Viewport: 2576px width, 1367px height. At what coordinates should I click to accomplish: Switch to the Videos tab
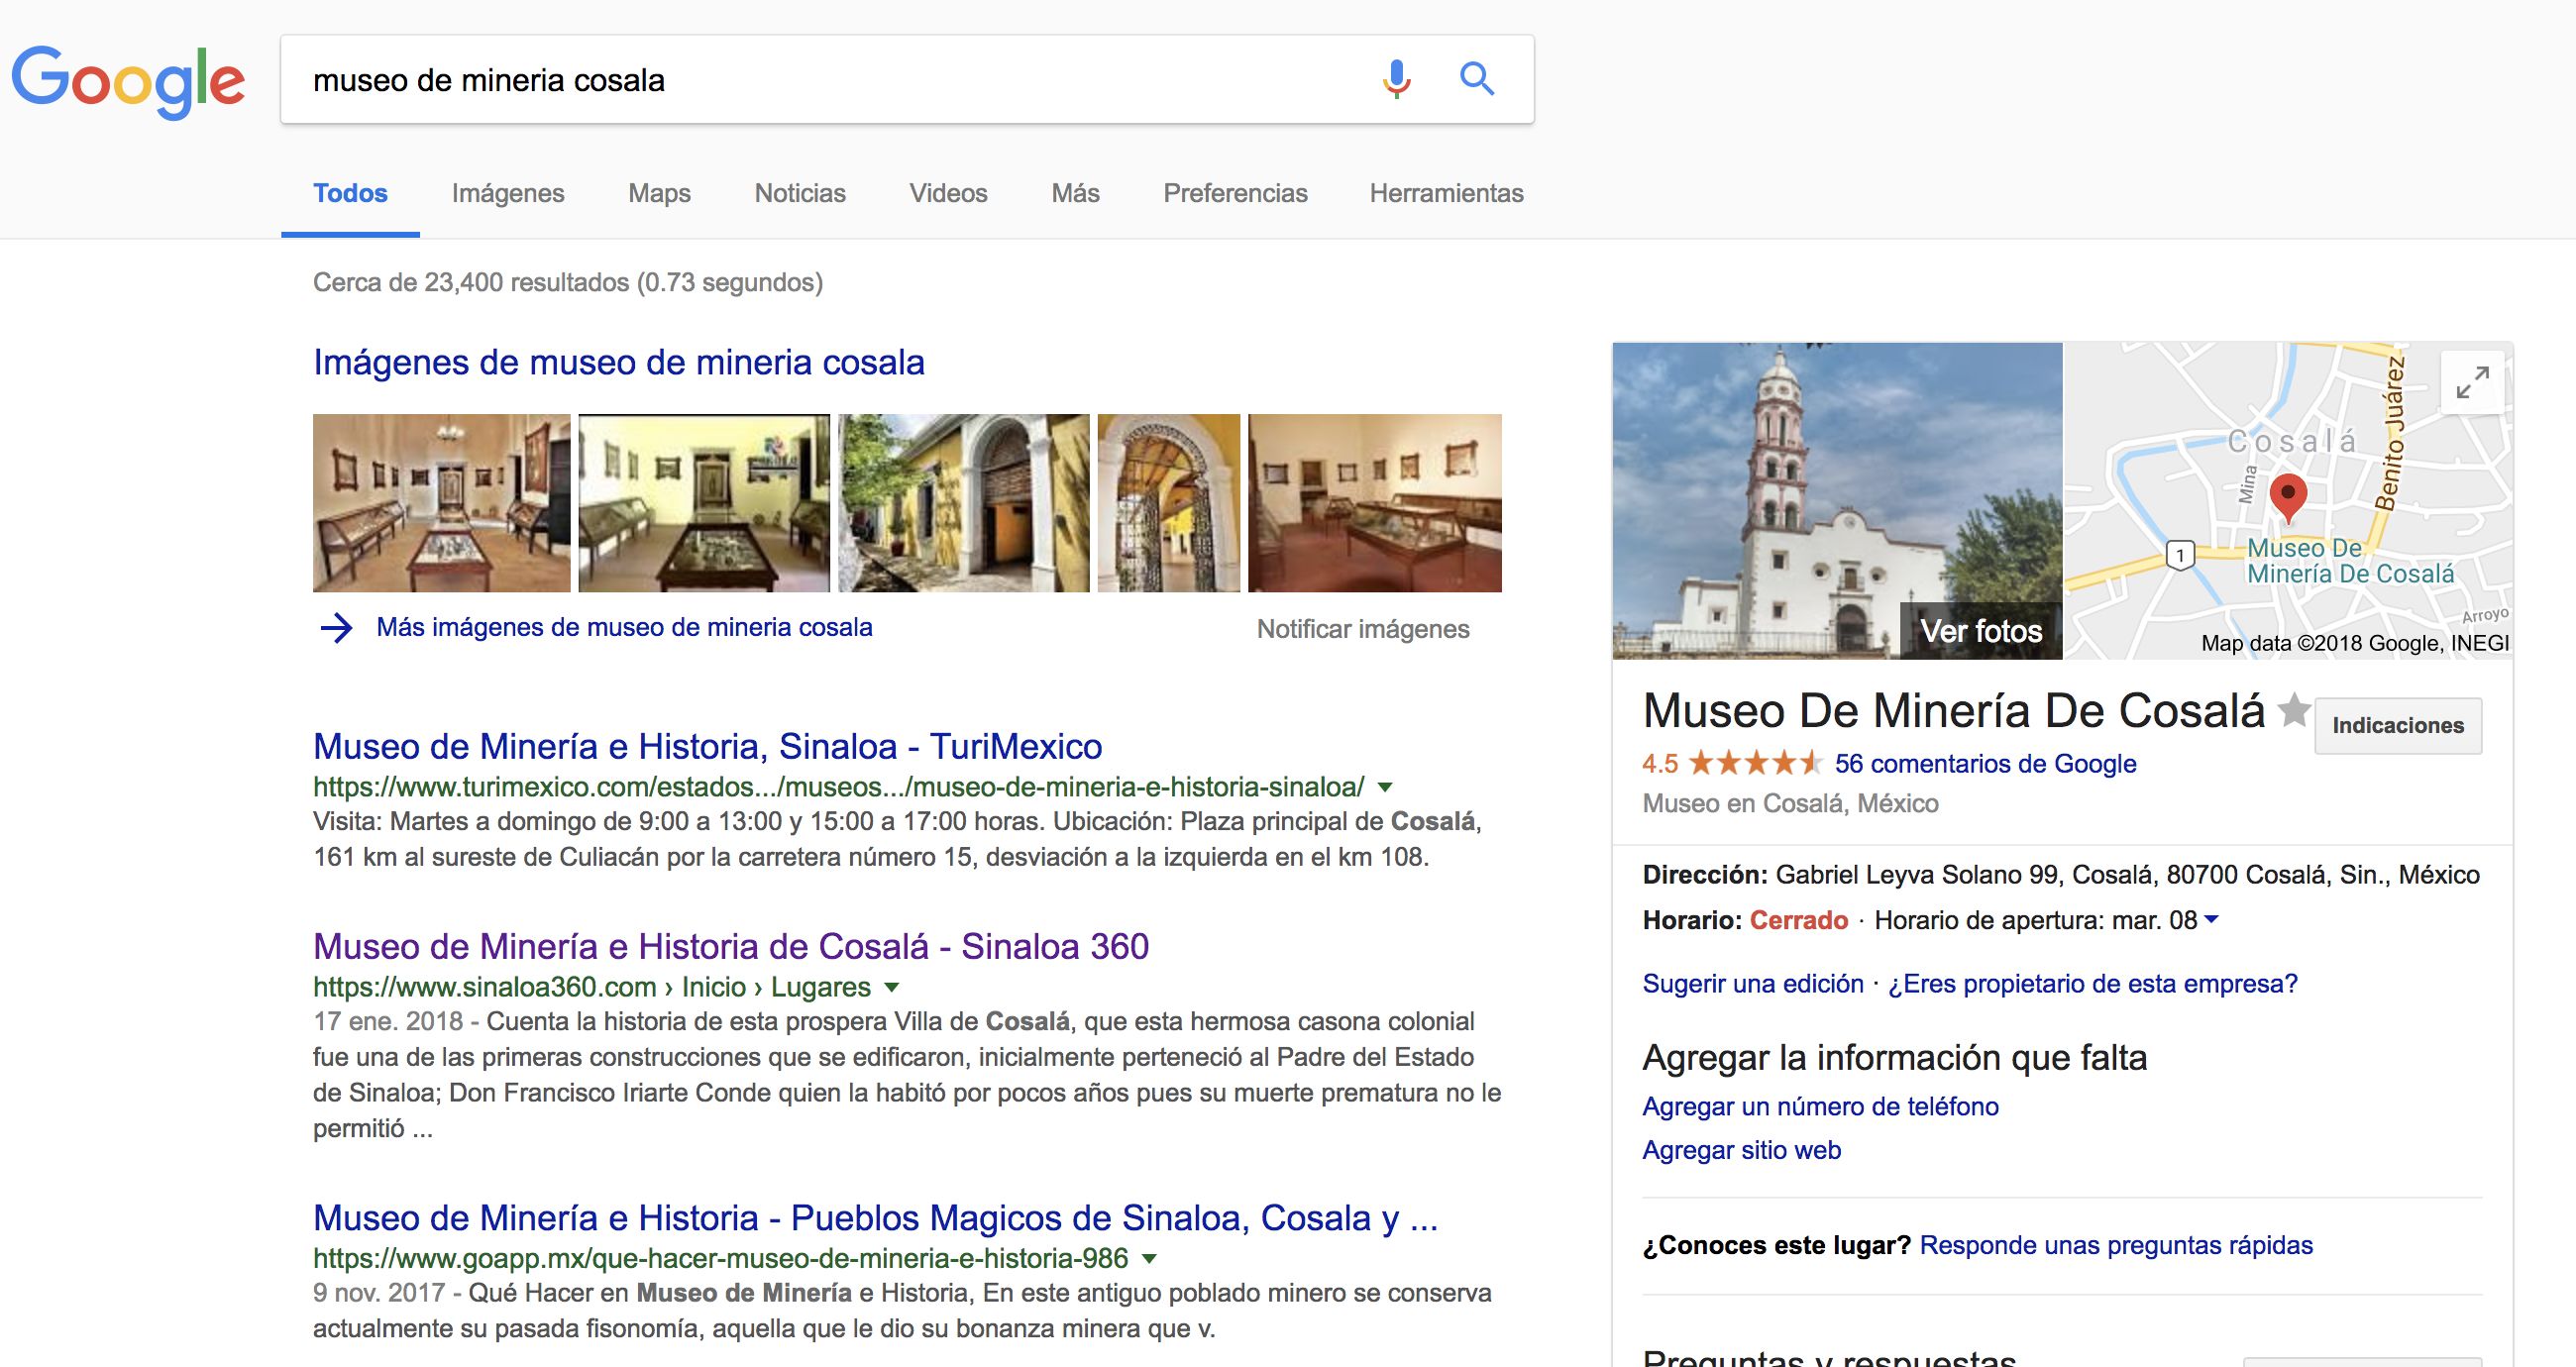point(948,193)
